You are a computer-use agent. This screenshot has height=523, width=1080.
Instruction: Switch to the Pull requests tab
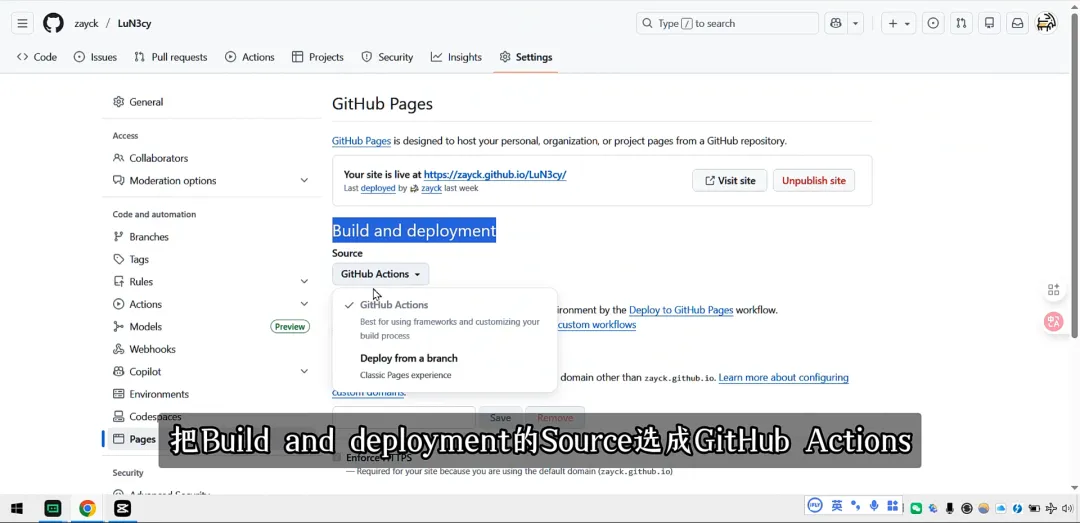(x=170, y=57)
